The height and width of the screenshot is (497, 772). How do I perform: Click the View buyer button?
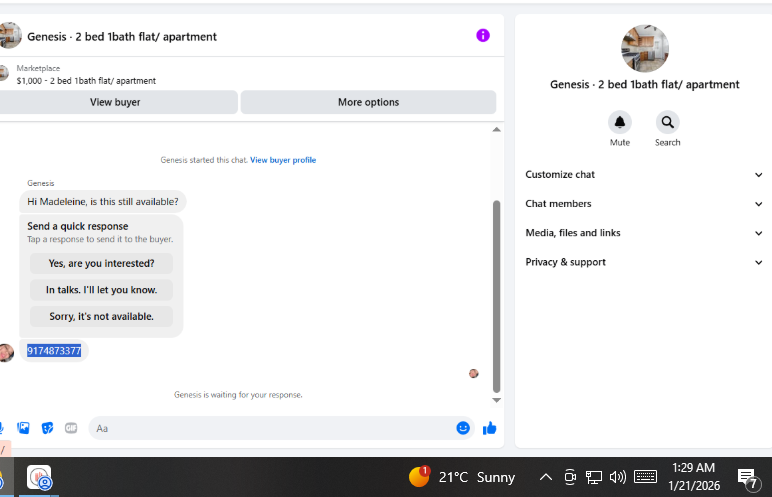[118, 102]
